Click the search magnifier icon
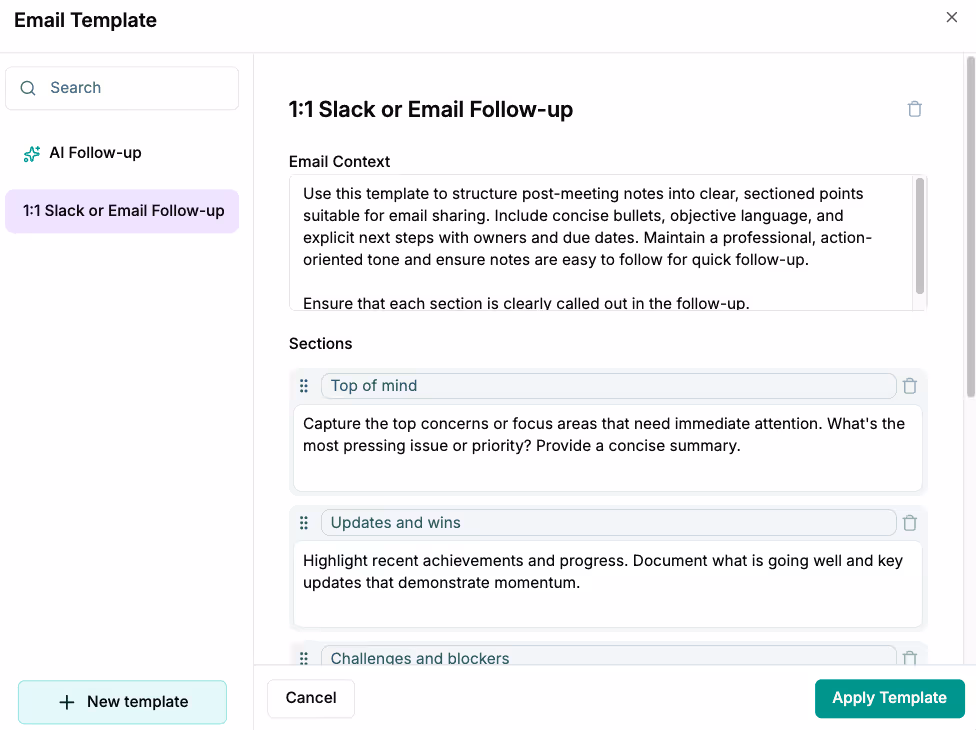The image size is (976, 730). tap(27, 88)
